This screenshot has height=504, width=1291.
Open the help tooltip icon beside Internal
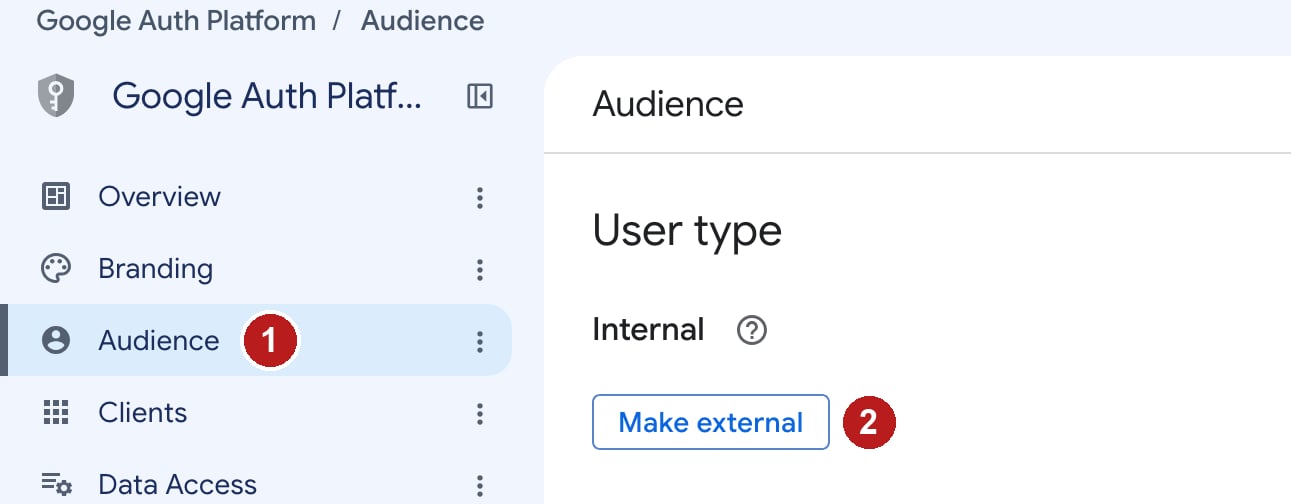(x=751, y=330)
